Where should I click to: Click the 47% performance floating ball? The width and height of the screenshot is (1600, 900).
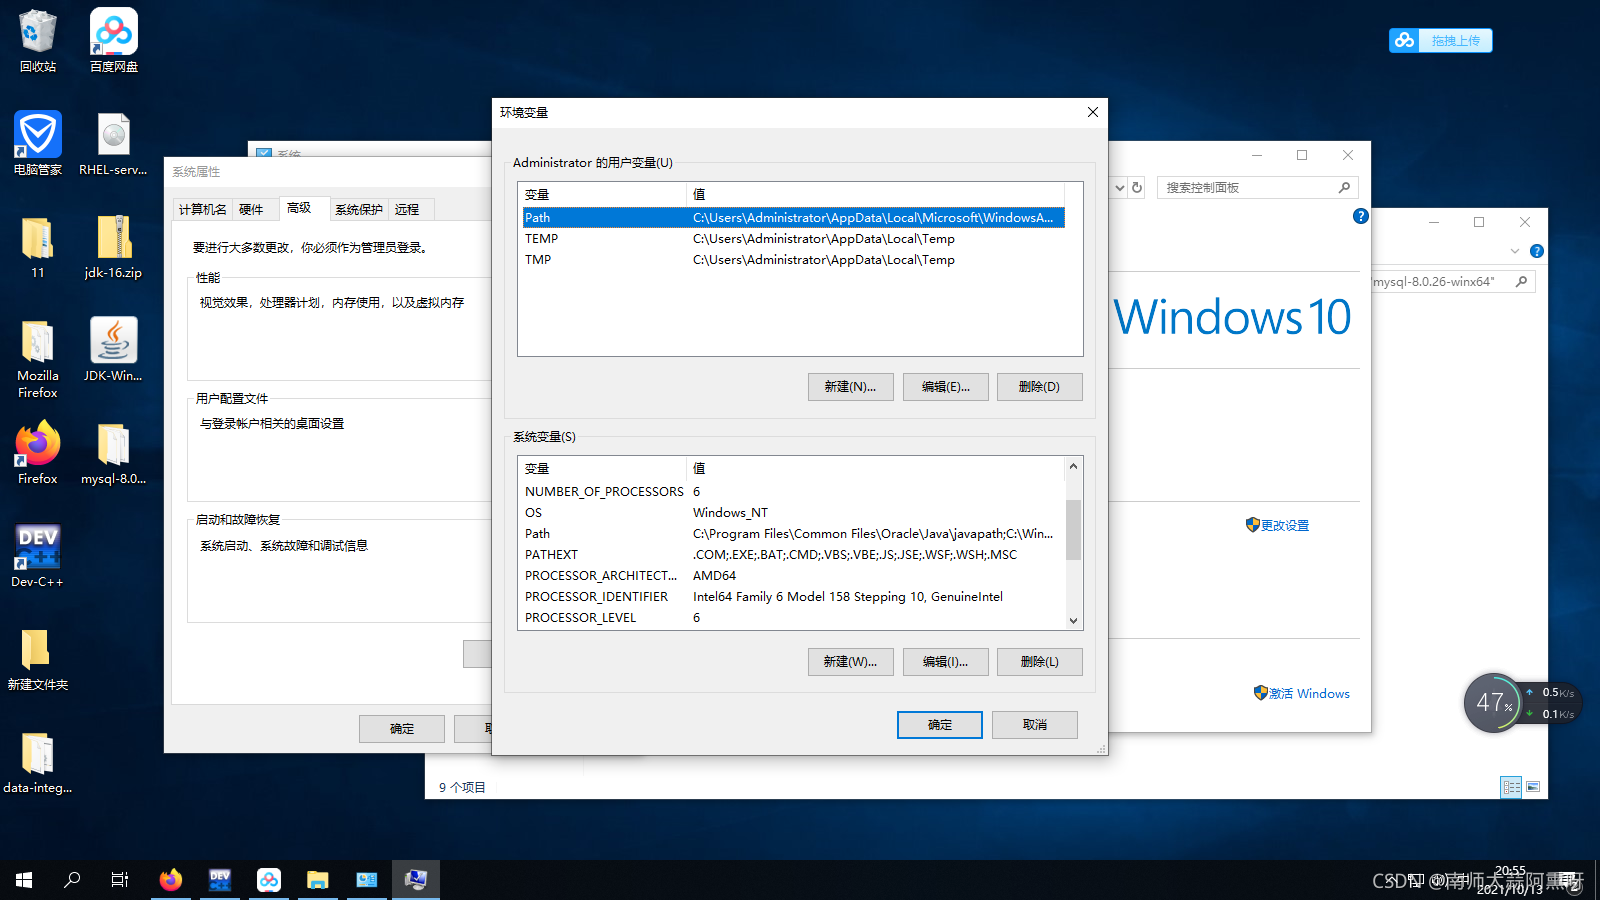click(1492, 703)
